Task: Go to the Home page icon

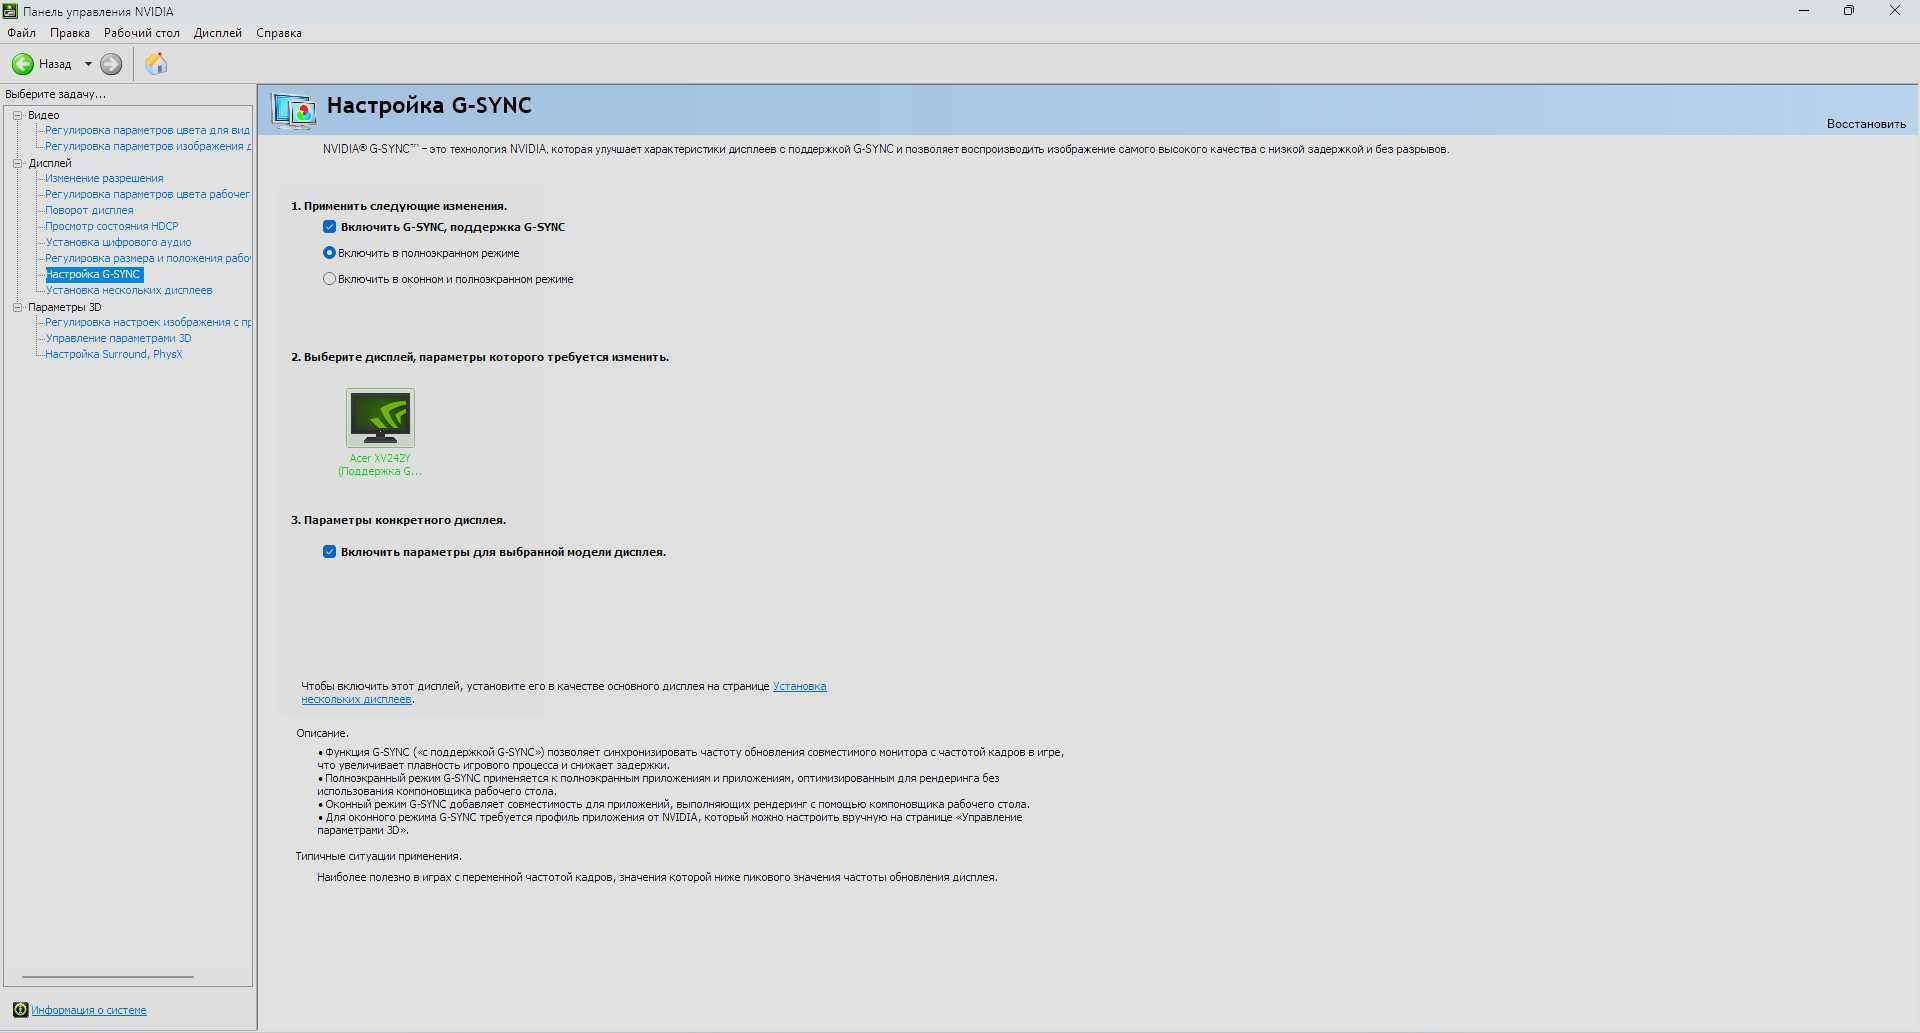Action: click(x=157, y=64)
